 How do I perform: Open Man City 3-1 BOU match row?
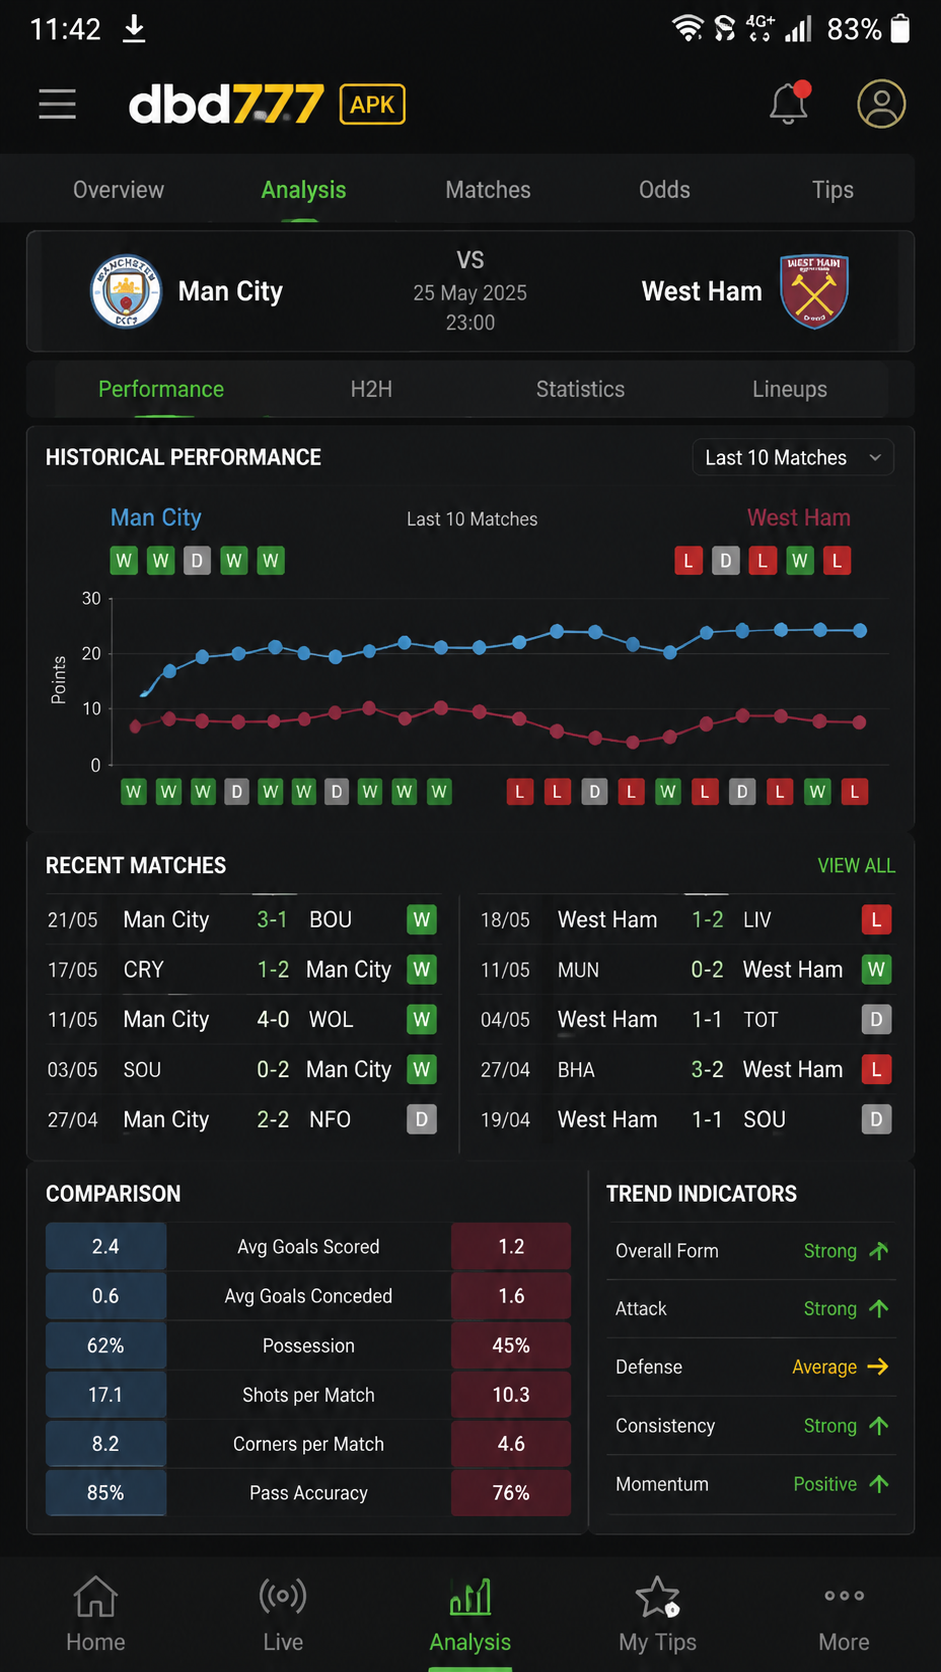click(x=242, y=920)
